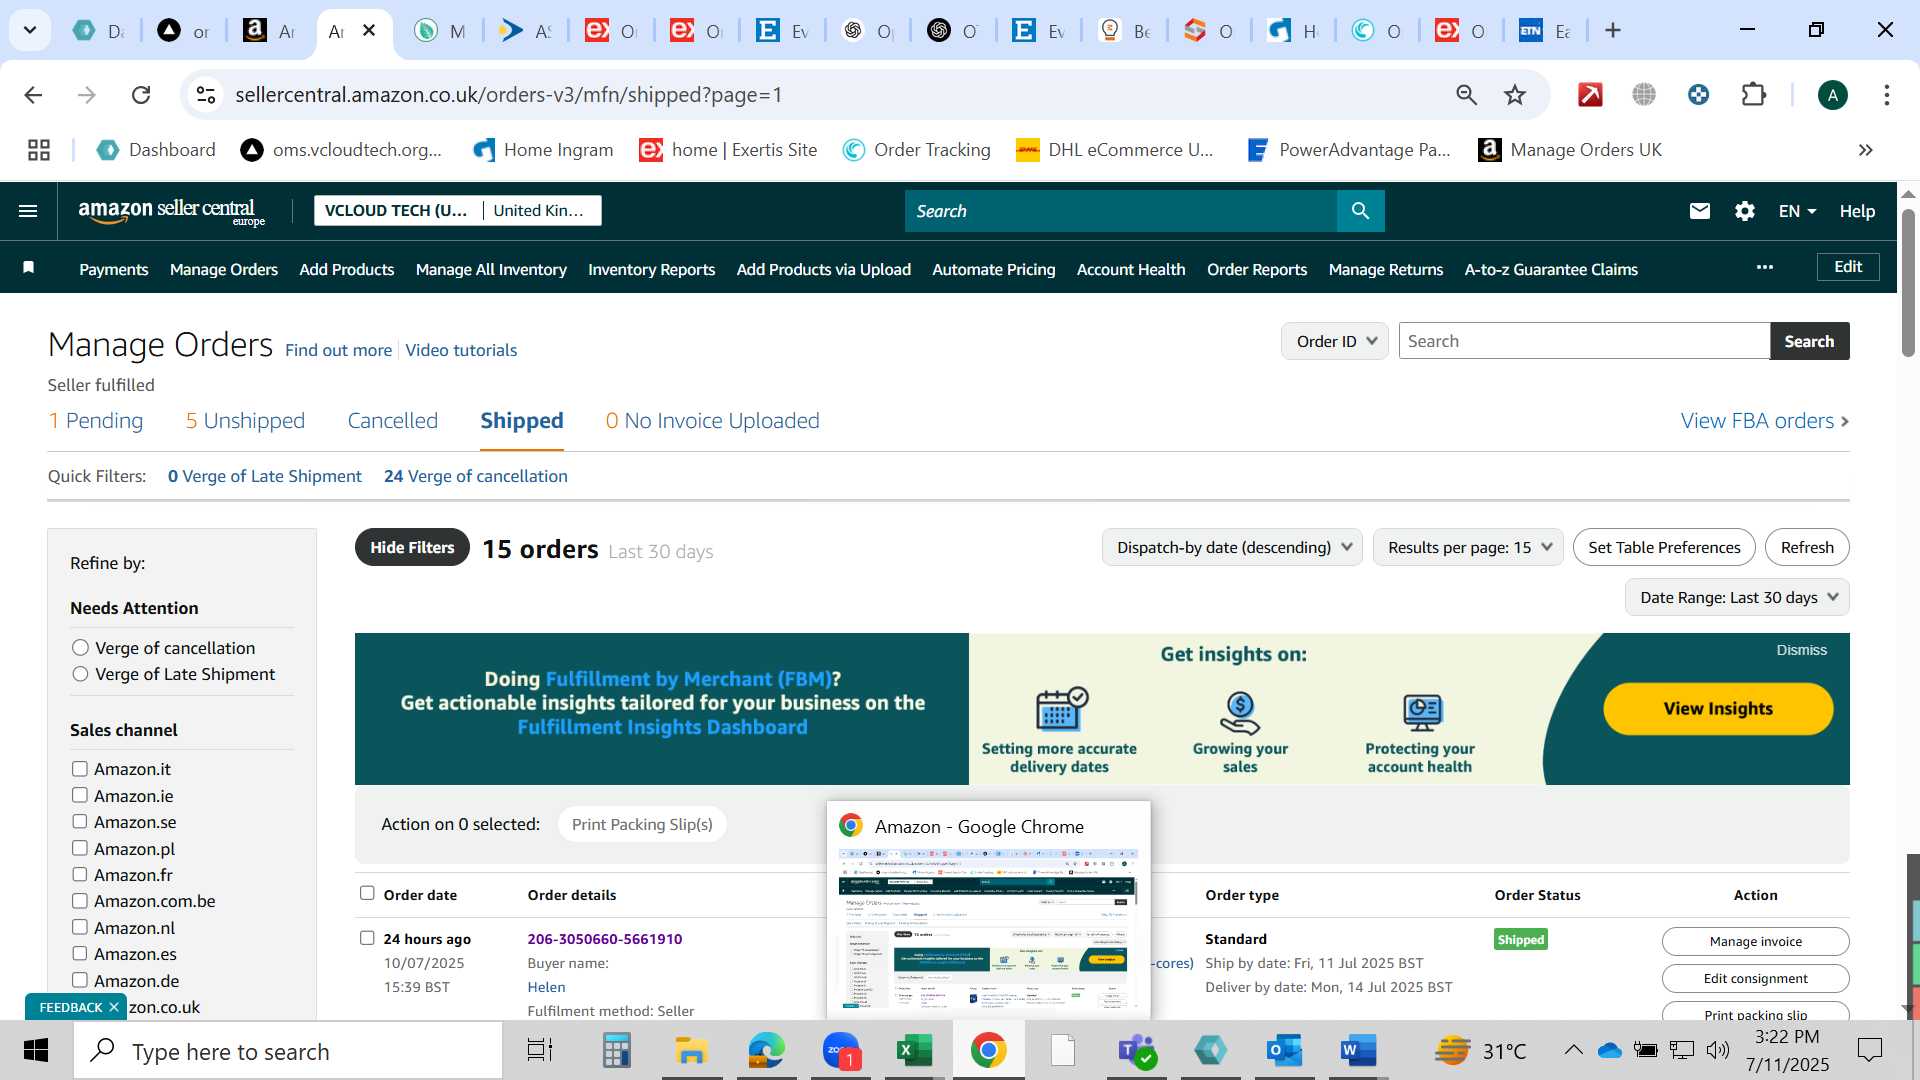Open Manage All Inventory menu

click(491, 269)
